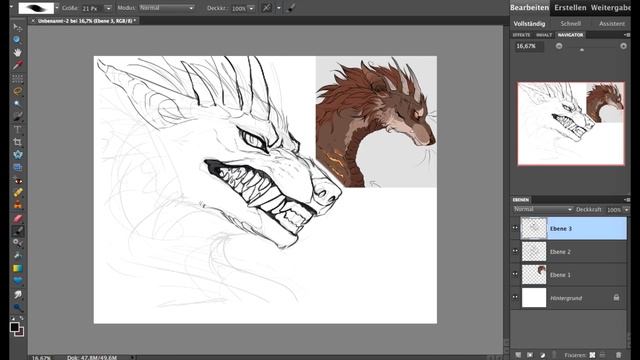
Task: Toggle lock transparent pixels next to Fixieren
Action: 592,355
